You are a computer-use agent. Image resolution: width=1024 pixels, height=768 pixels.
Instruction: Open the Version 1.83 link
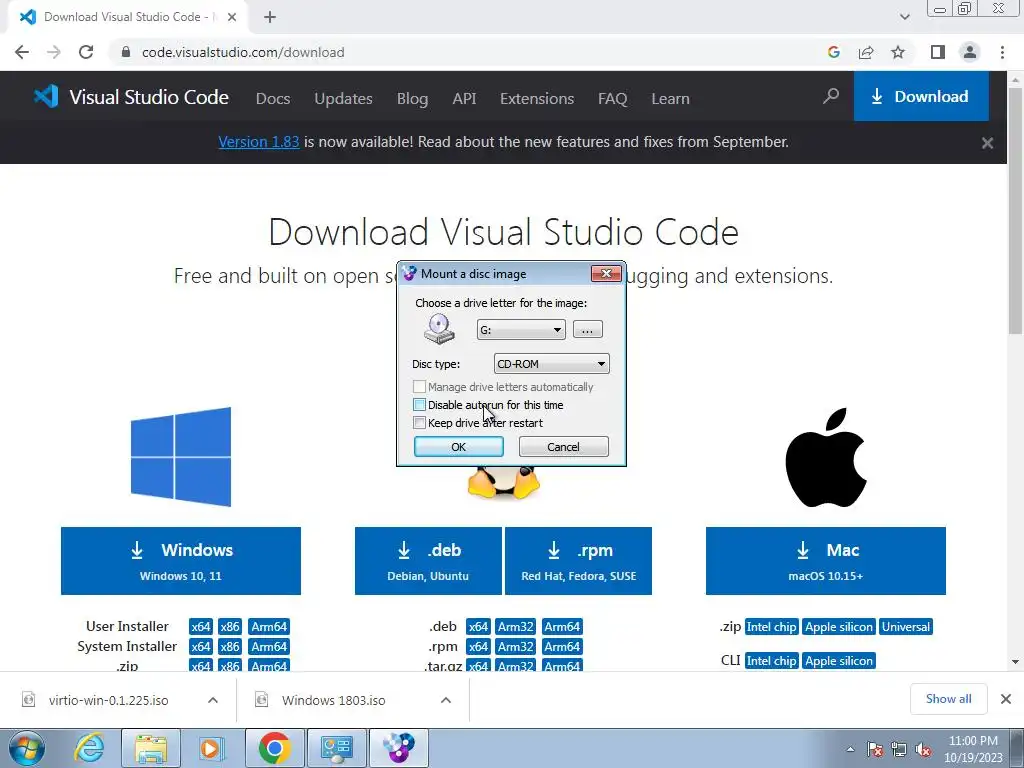[x=259, y=142]
